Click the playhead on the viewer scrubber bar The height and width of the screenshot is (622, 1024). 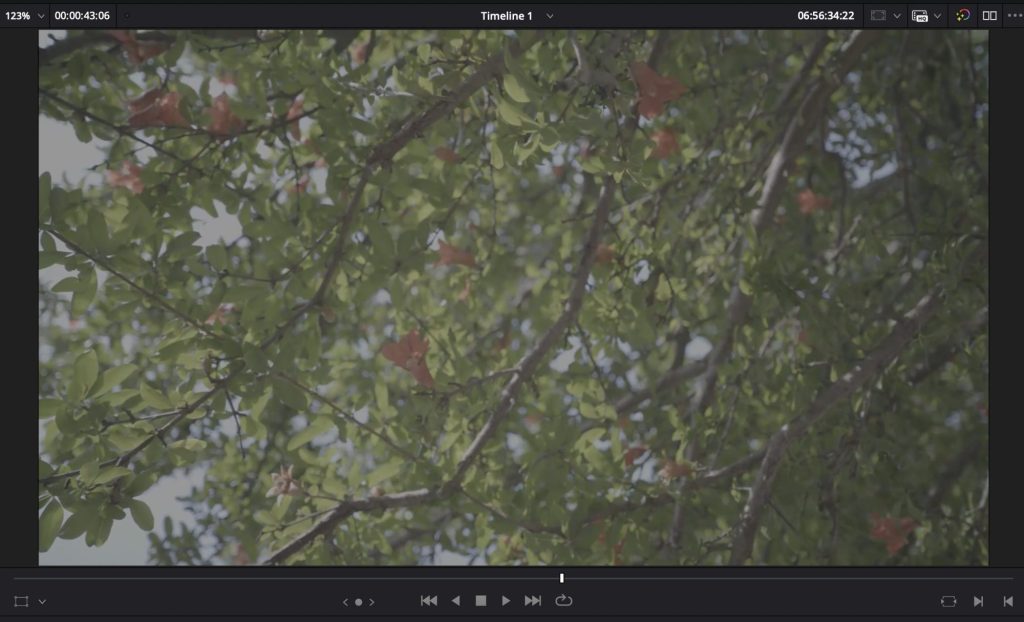coord(562,578)
